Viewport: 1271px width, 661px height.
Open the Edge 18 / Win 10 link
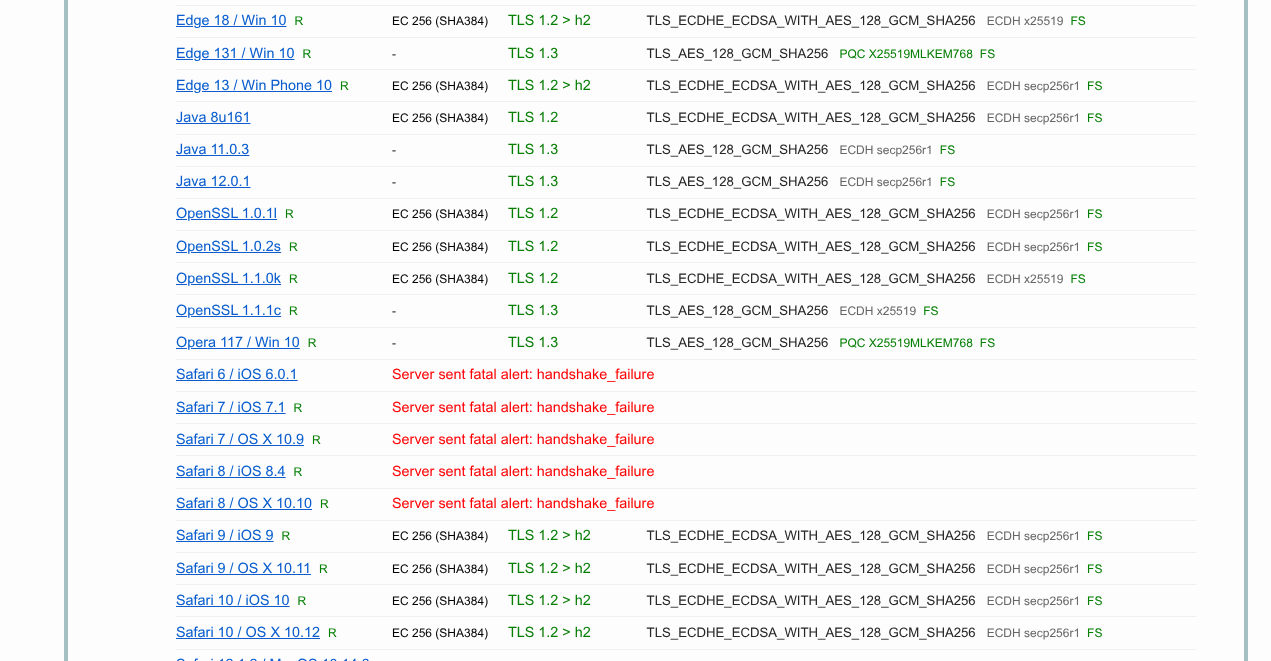tap(231, 20)
